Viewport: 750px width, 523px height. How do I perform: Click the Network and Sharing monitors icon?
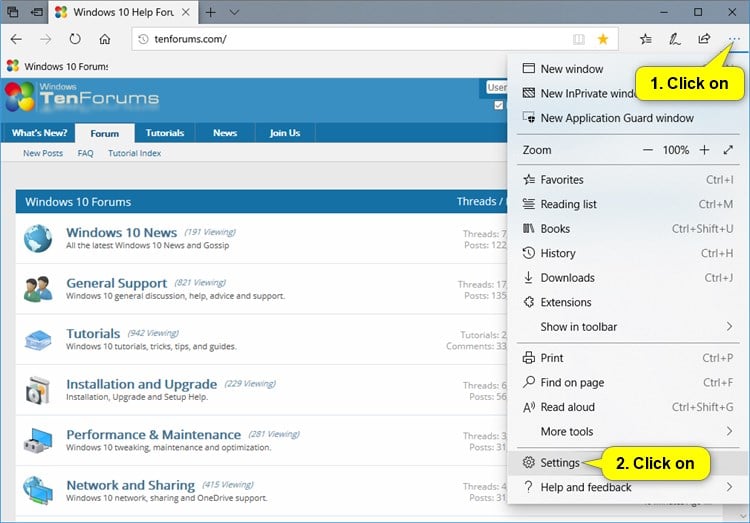pos(38,490)
